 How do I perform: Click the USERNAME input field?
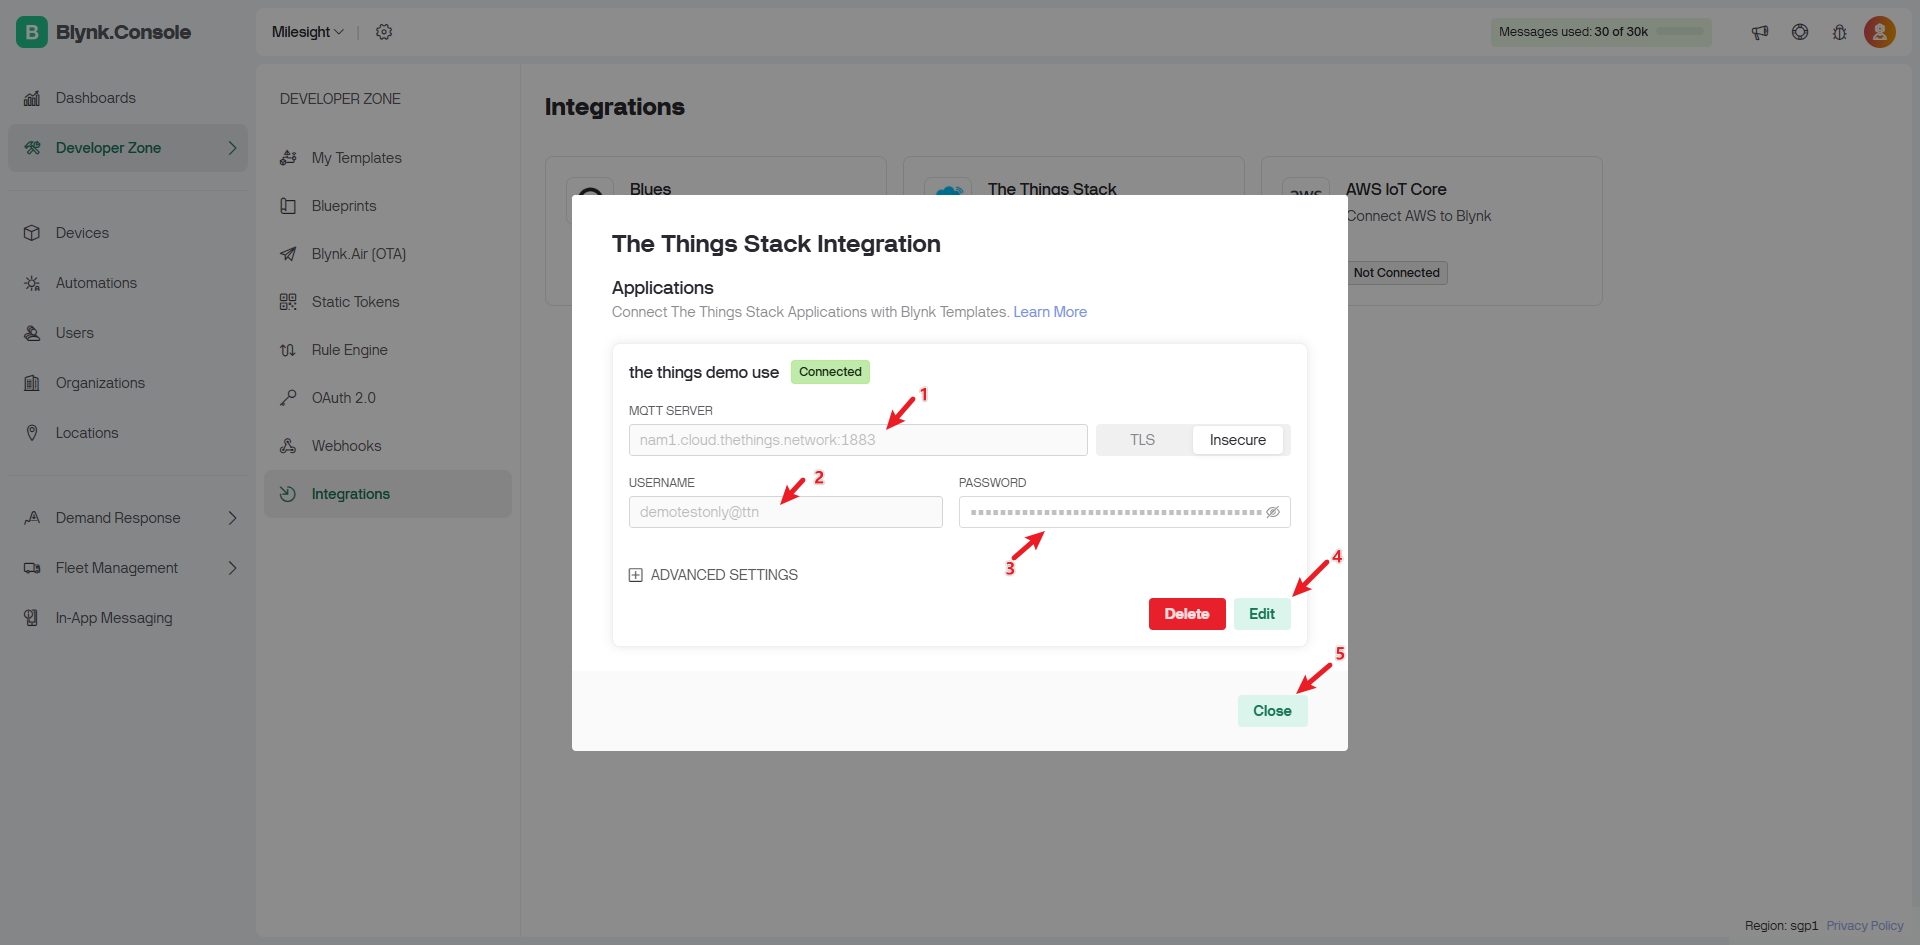point(786,512)
